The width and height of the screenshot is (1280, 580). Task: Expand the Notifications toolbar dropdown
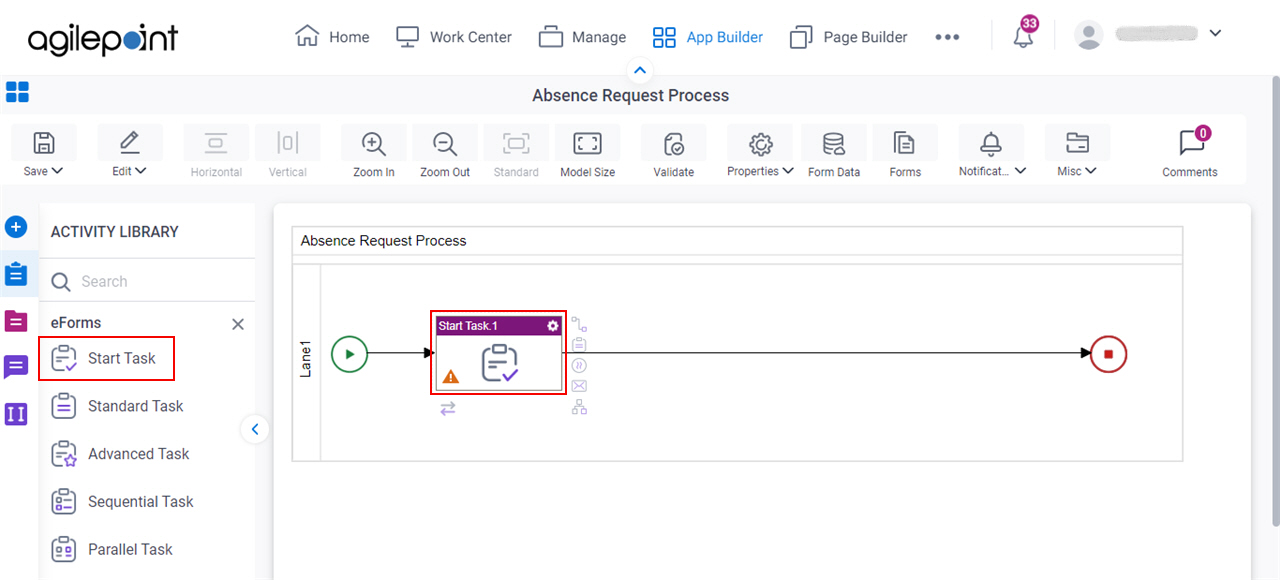pyautogui.click(x=992, y=154)
